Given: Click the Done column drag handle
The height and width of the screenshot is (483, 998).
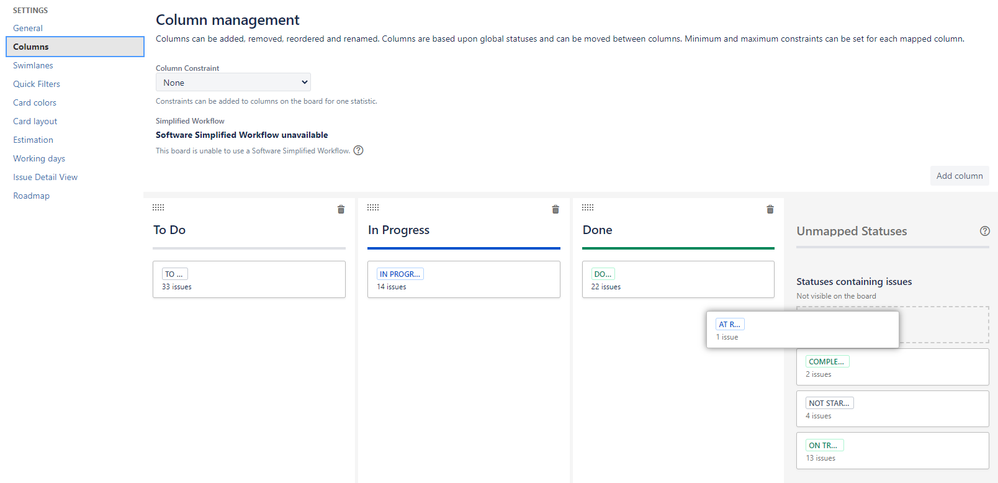Looking at the screenshot, I should click(587, 207).
